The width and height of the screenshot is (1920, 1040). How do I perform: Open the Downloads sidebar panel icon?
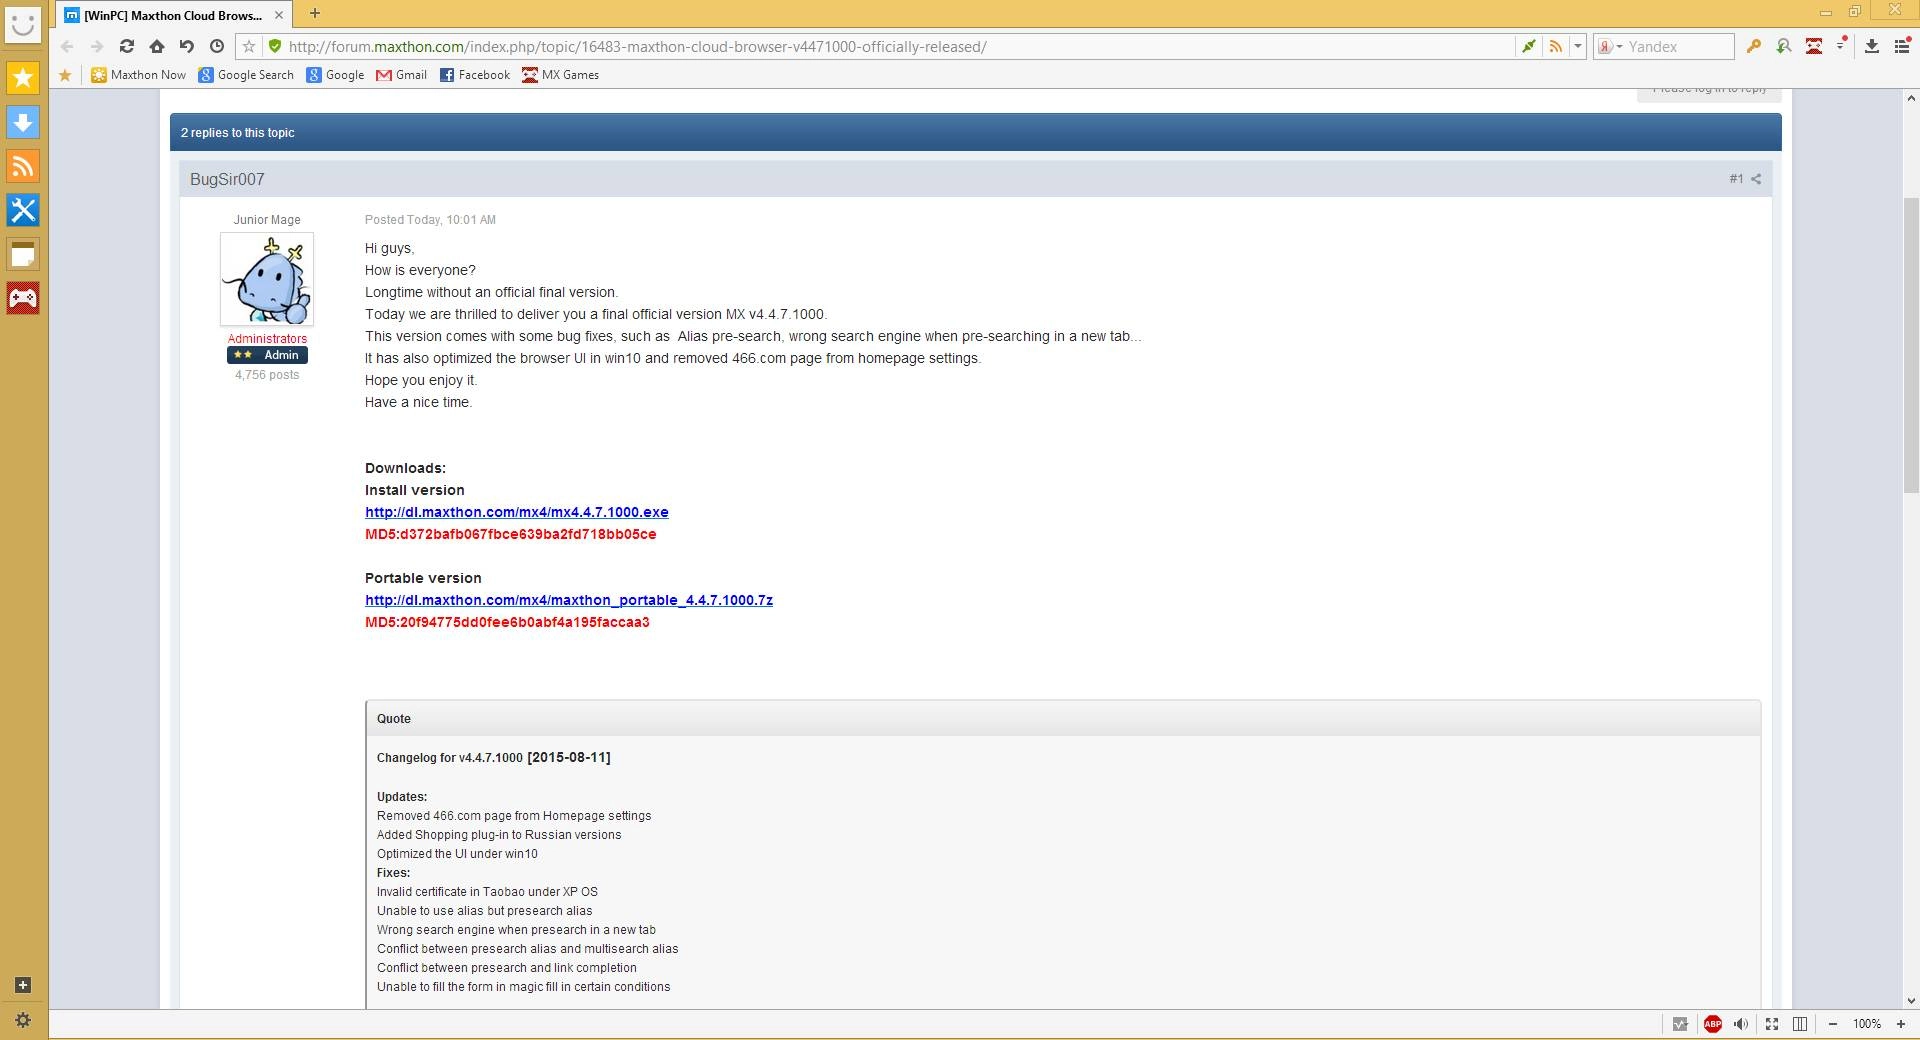pyautogui.click(x=23, y=122)
